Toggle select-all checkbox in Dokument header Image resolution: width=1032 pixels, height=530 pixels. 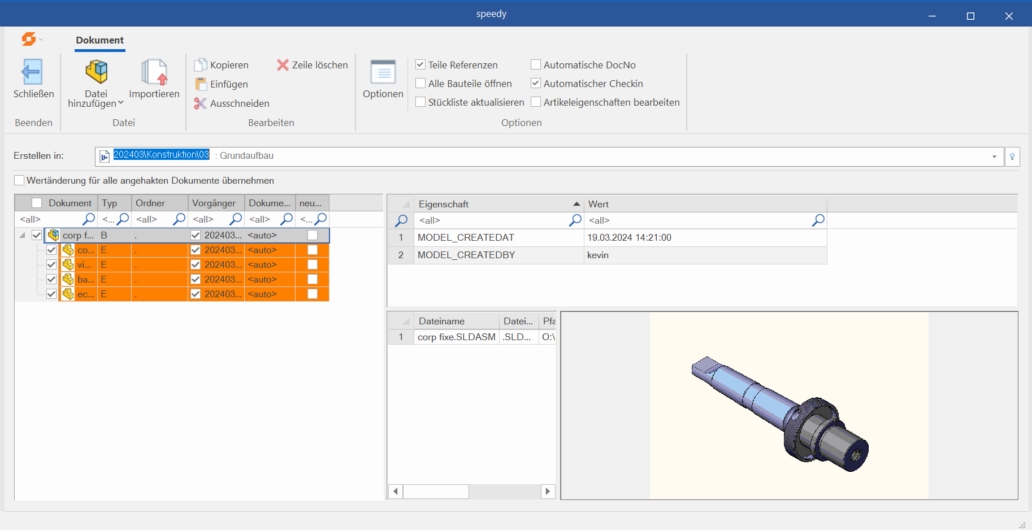37,203
